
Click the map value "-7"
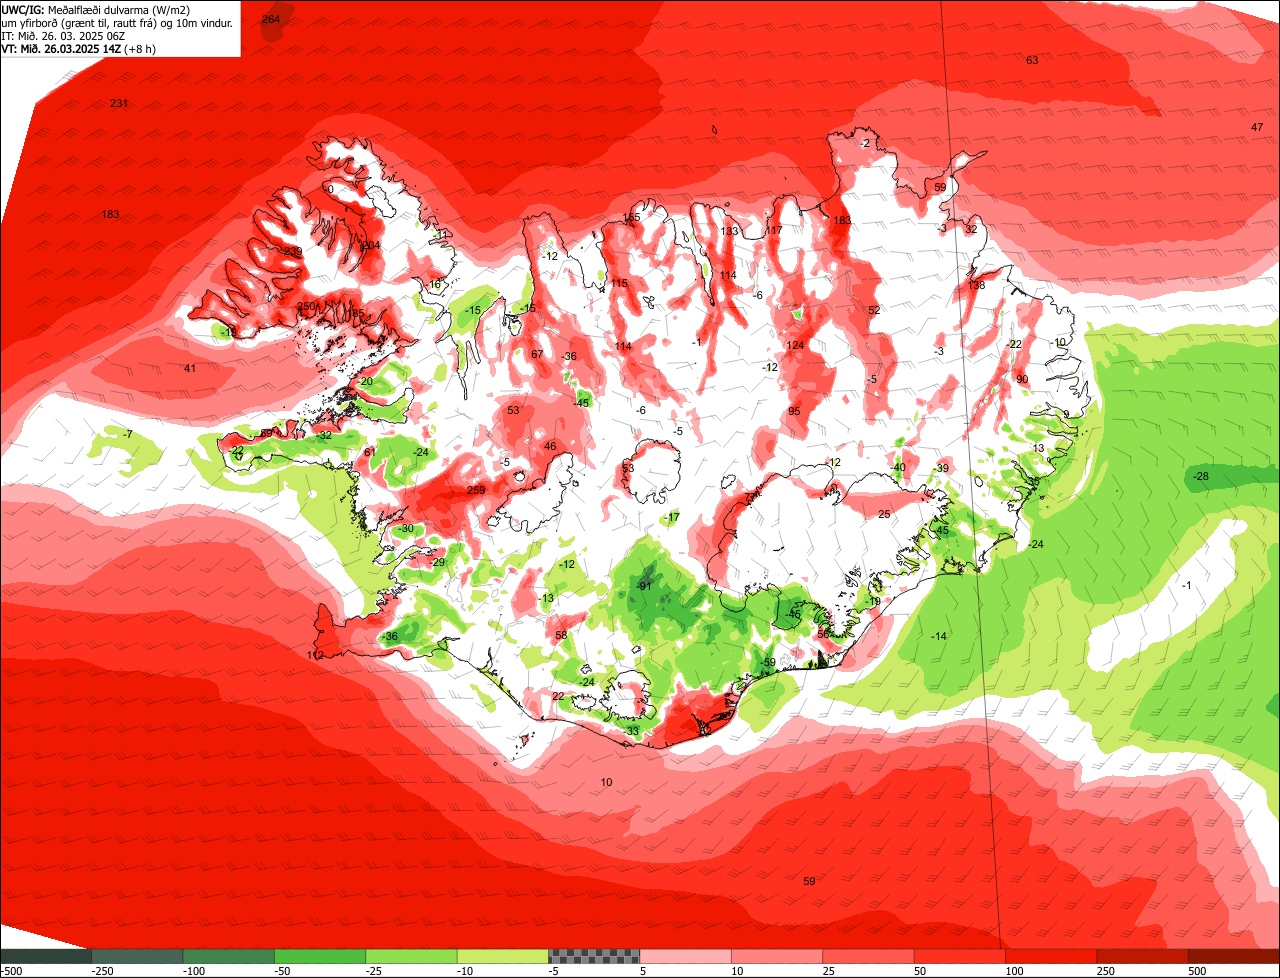[x=126, y=434]
